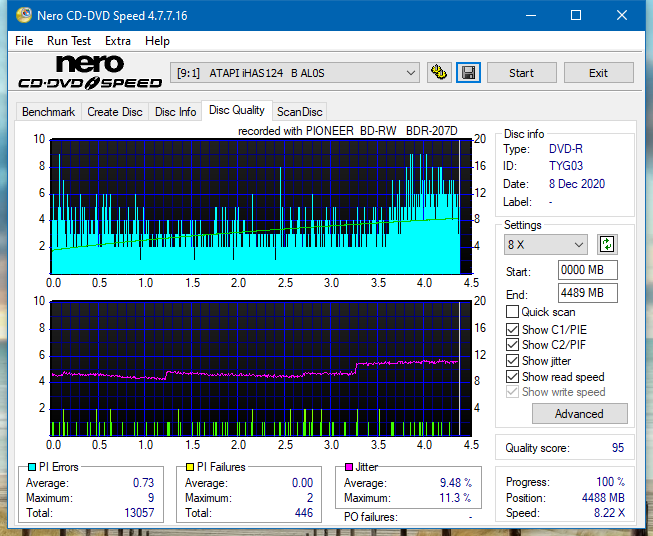Switch to the Benchmark tab
This screenshot has width=653, height=536.
[48, 112]
